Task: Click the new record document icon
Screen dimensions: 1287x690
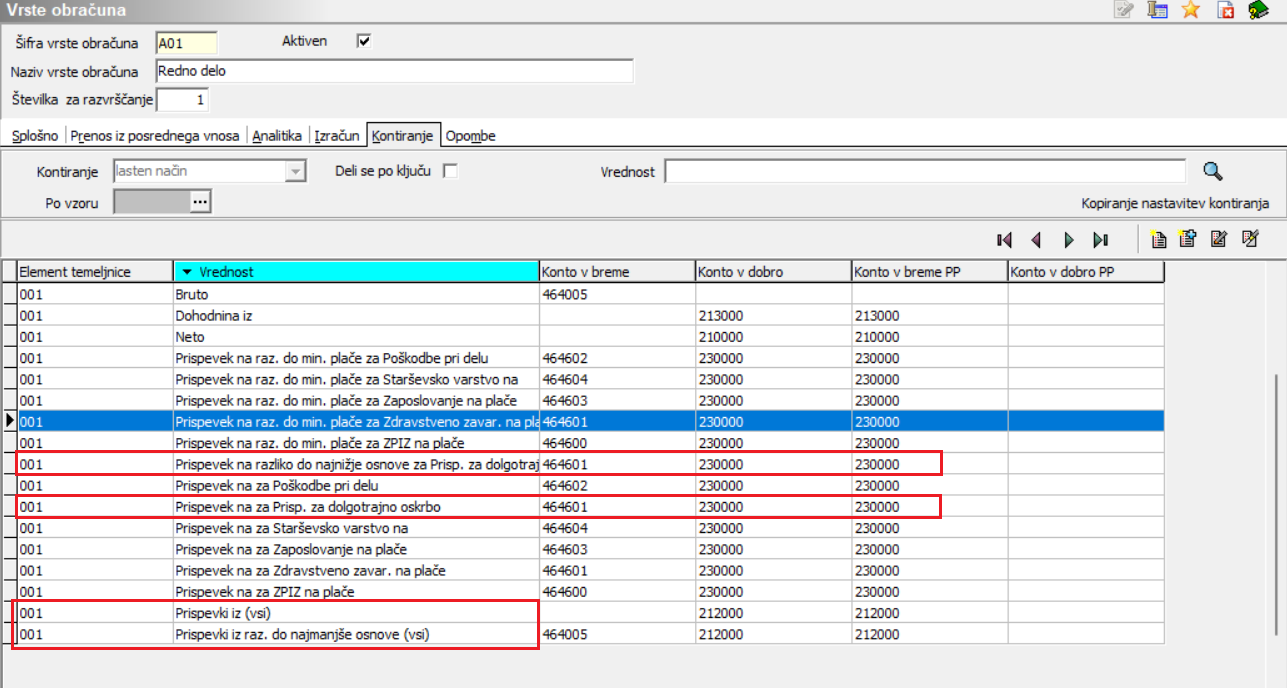Action: tap(1158, 239)
